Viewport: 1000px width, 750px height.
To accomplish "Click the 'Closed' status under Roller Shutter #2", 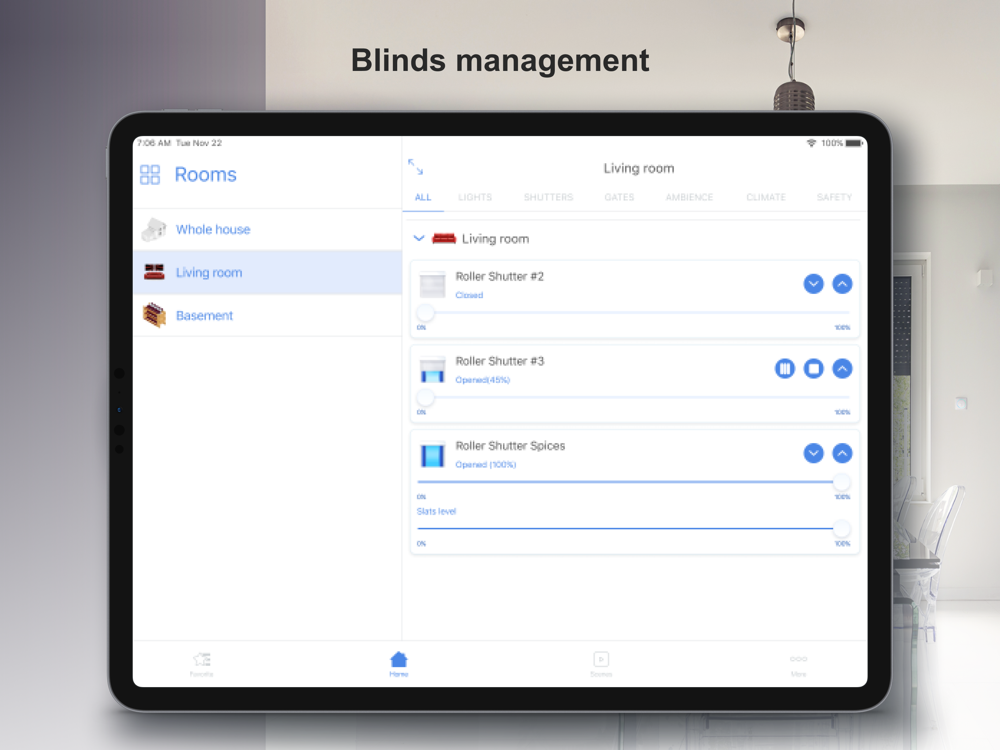I will [x=469, y=295].
